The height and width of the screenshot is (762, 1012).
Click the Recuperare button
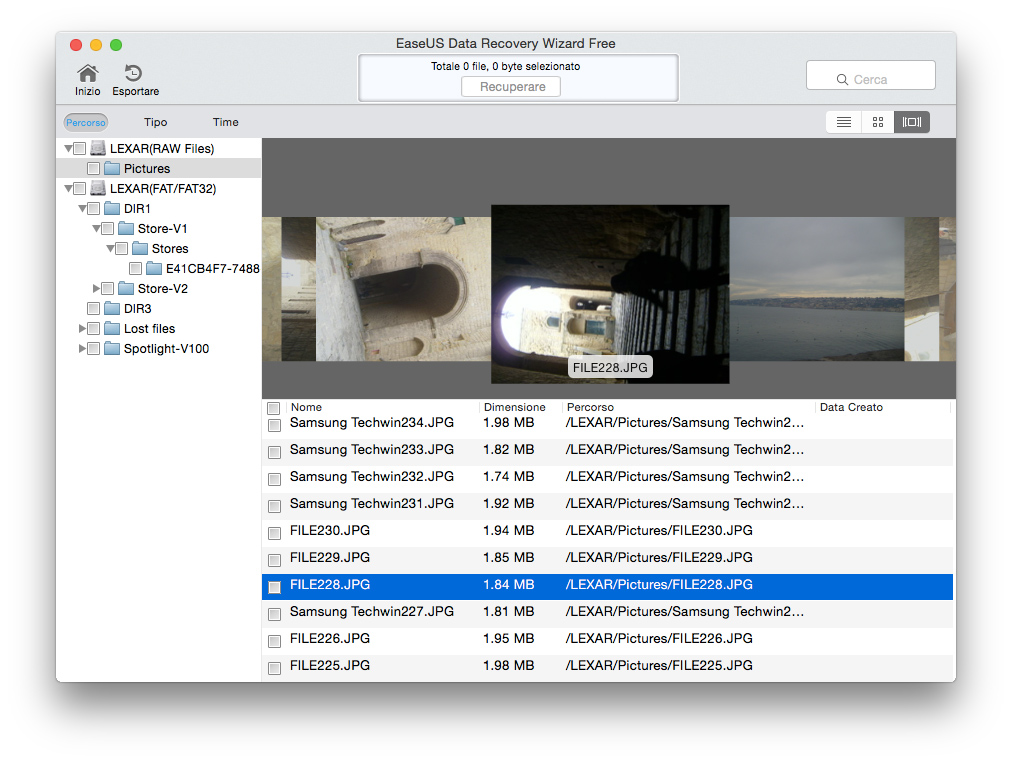tap(511, 86)
